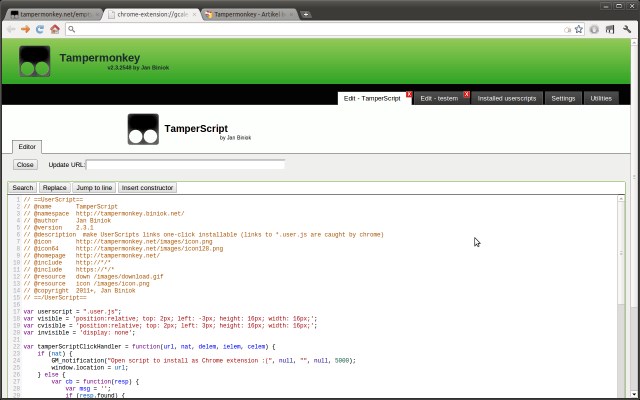This screenshot has height=400, width=640.
Task: Switch to the Installed userscripts tab
Action: click(x=507, y=98)
